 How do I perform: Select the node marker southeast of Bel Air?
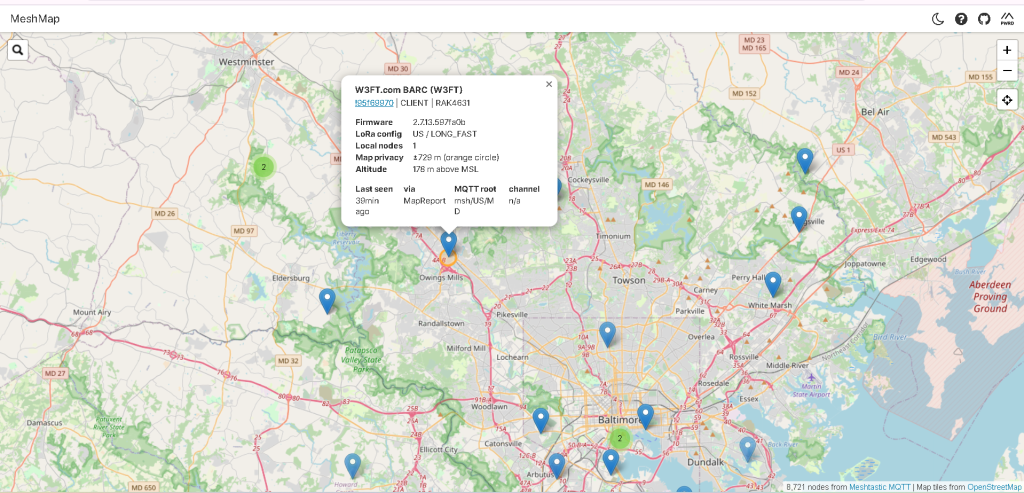(805, 159)
